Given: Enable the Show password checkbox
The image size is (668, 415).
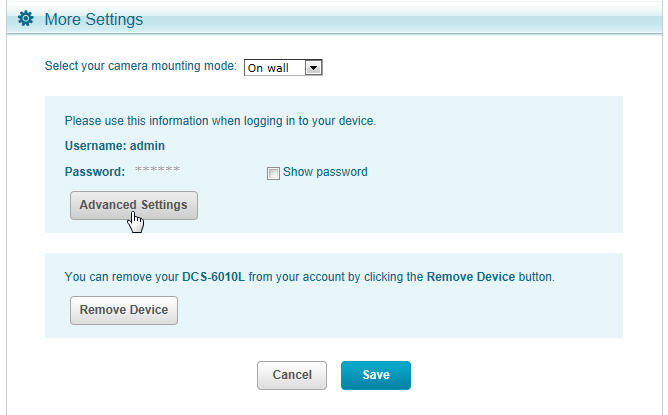Looking at the screenshot, I should click(273, 172).
